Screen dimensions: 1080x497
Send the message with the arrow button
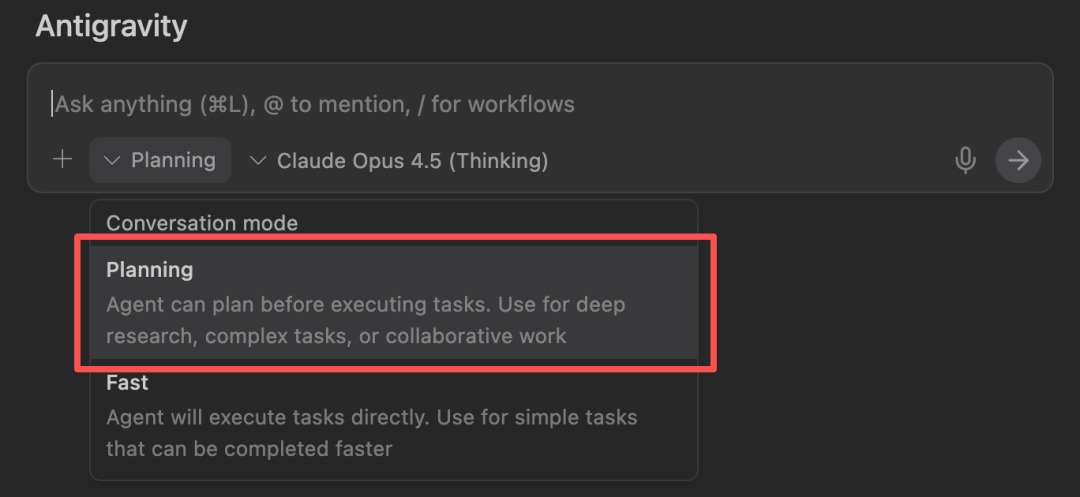click(x=1018, y=160)
